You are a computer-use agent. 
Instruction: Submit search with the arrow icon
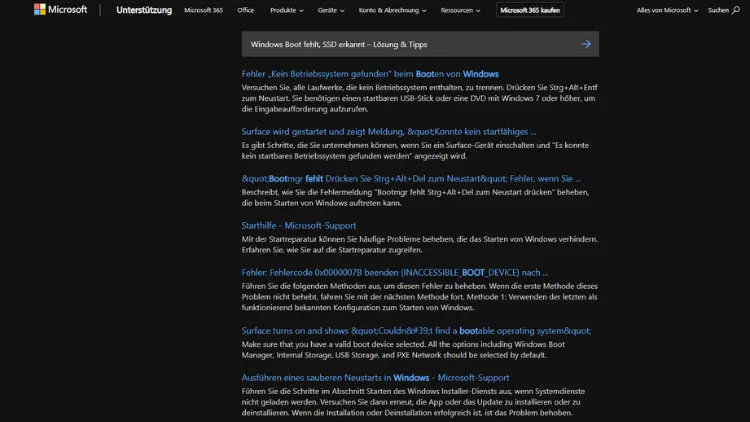(586, 44)
